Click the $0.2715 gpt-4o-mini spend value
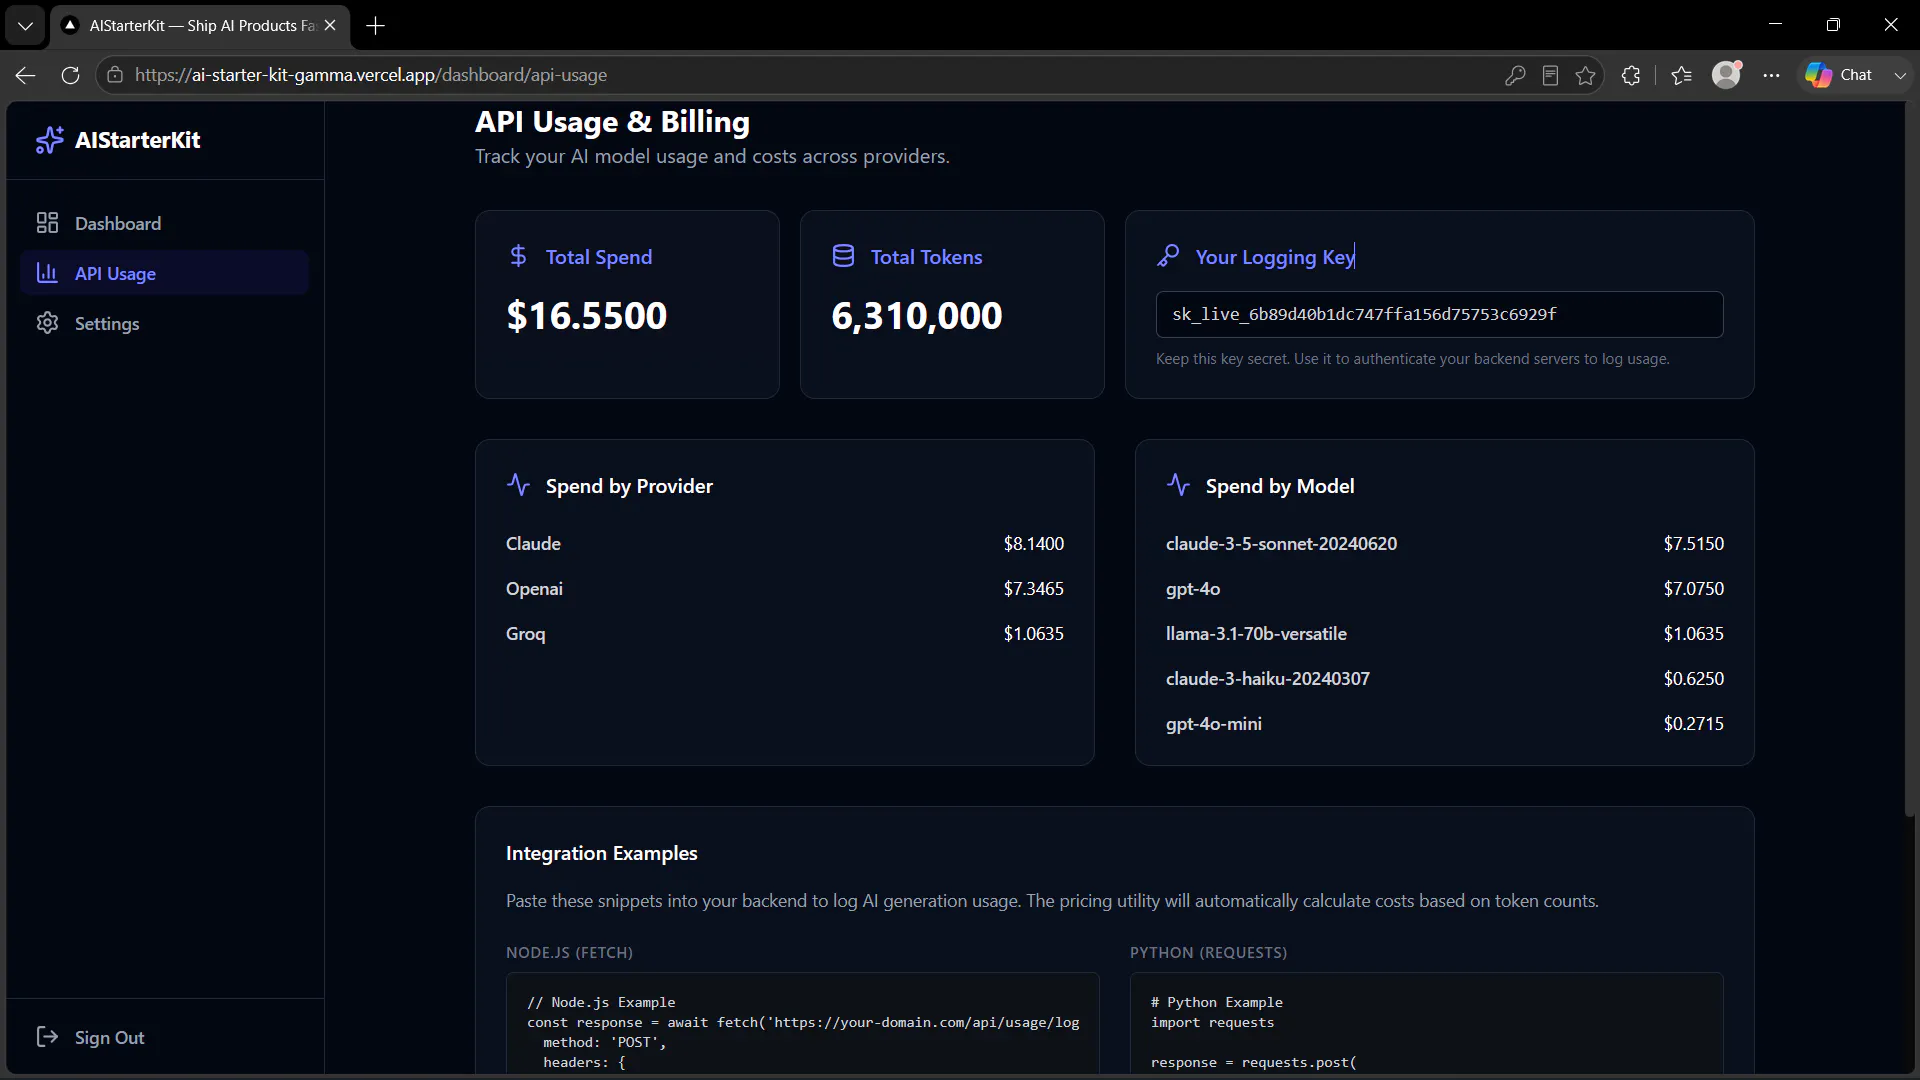The image size is (1920, 1080). [1694, 723]
